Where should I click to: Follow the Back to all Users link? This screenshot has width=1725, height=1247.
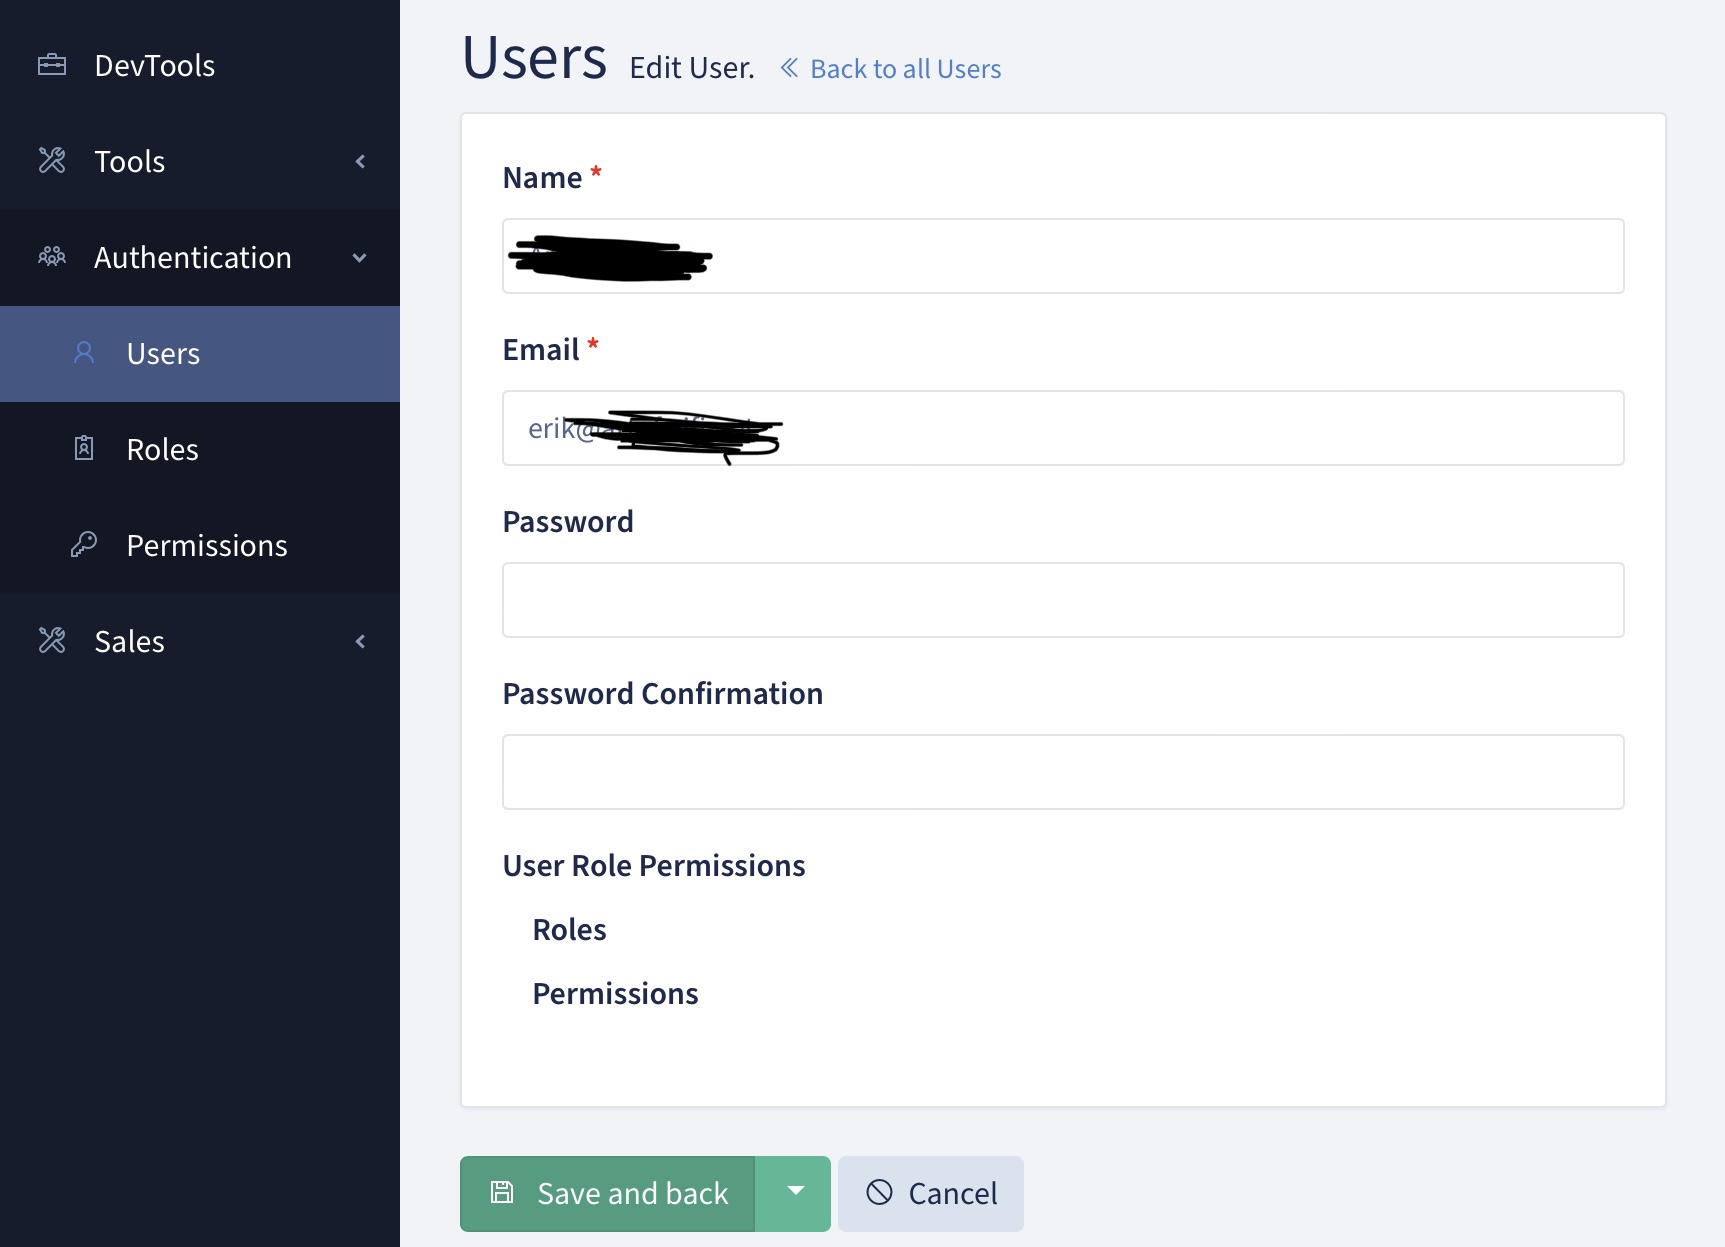[905, 68]
